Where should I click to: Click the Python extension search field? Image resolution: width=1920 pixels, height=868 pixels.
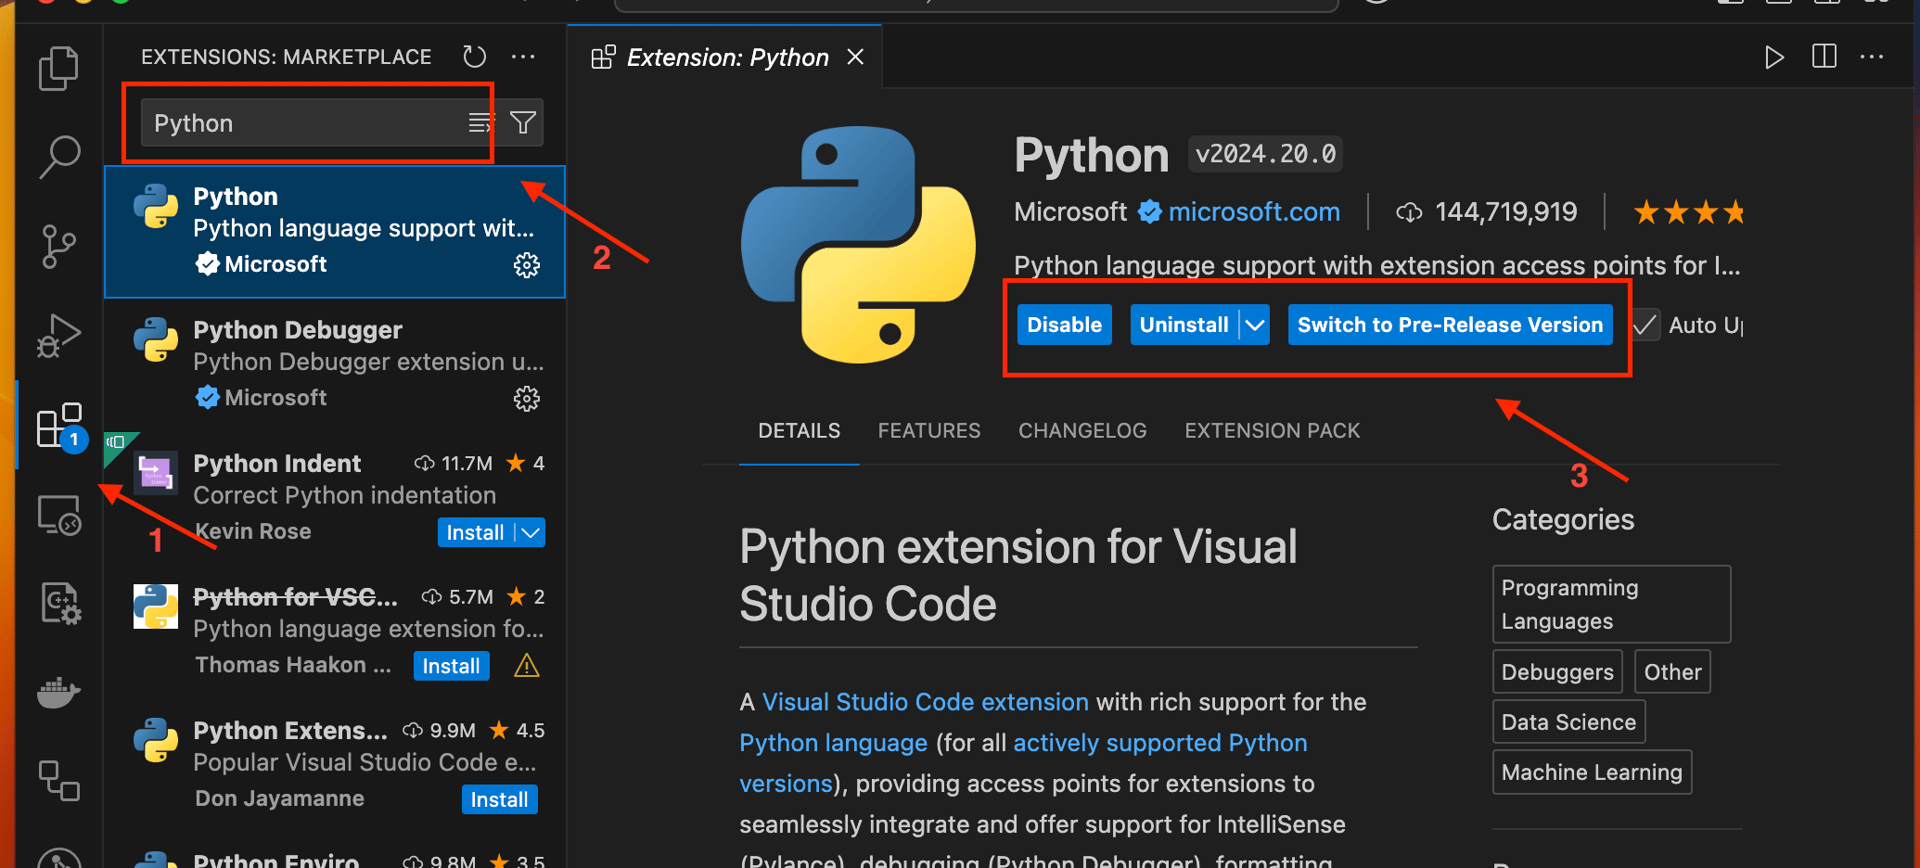coord(300,123)
